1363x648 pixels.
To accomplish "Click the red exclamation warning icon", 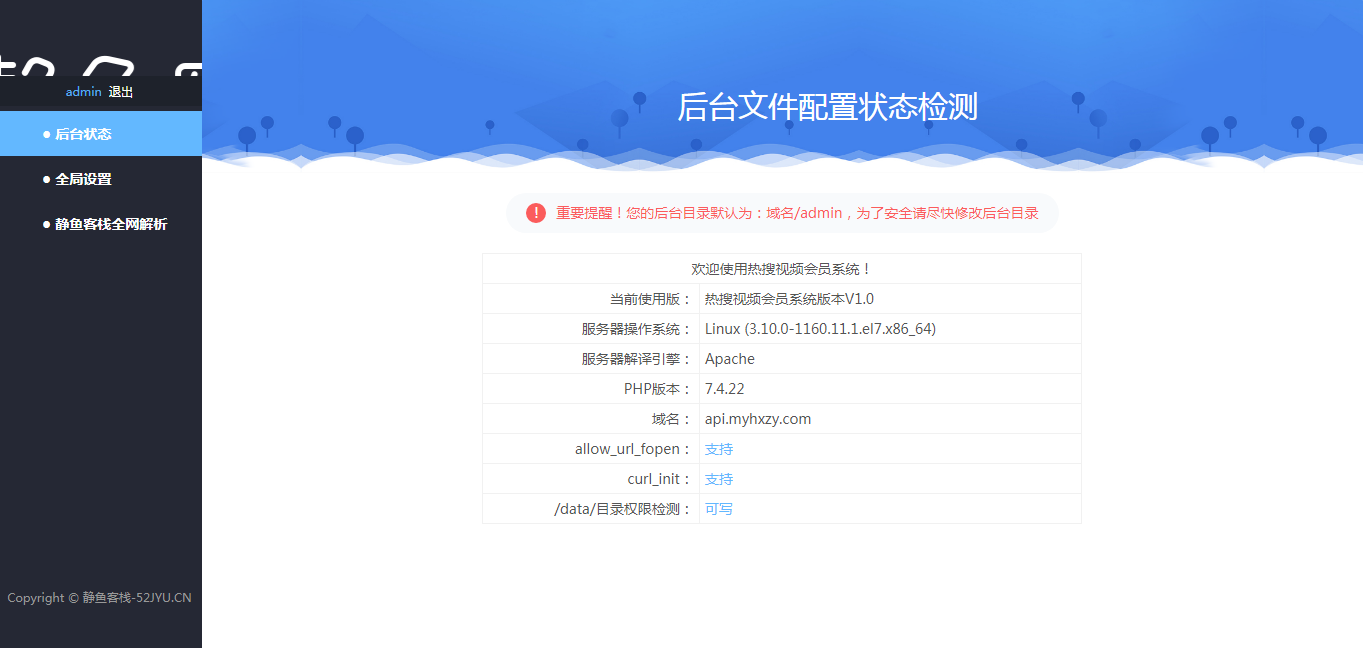I will [536, 213].
